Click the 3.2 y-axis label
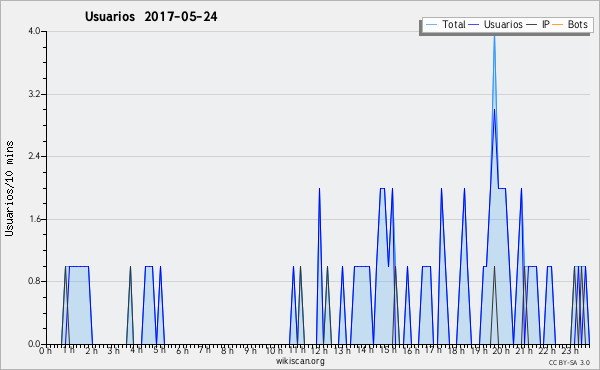Image resolution: width=600 pixels, height=370 pixels. tap(34, 94)
